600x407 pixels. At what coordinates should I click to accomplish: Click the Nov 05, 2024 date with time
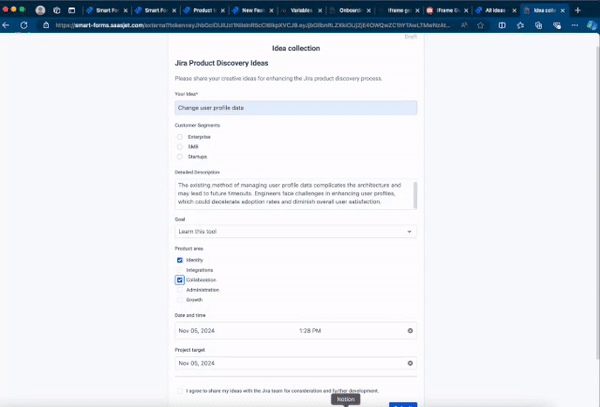pos(197,330)
